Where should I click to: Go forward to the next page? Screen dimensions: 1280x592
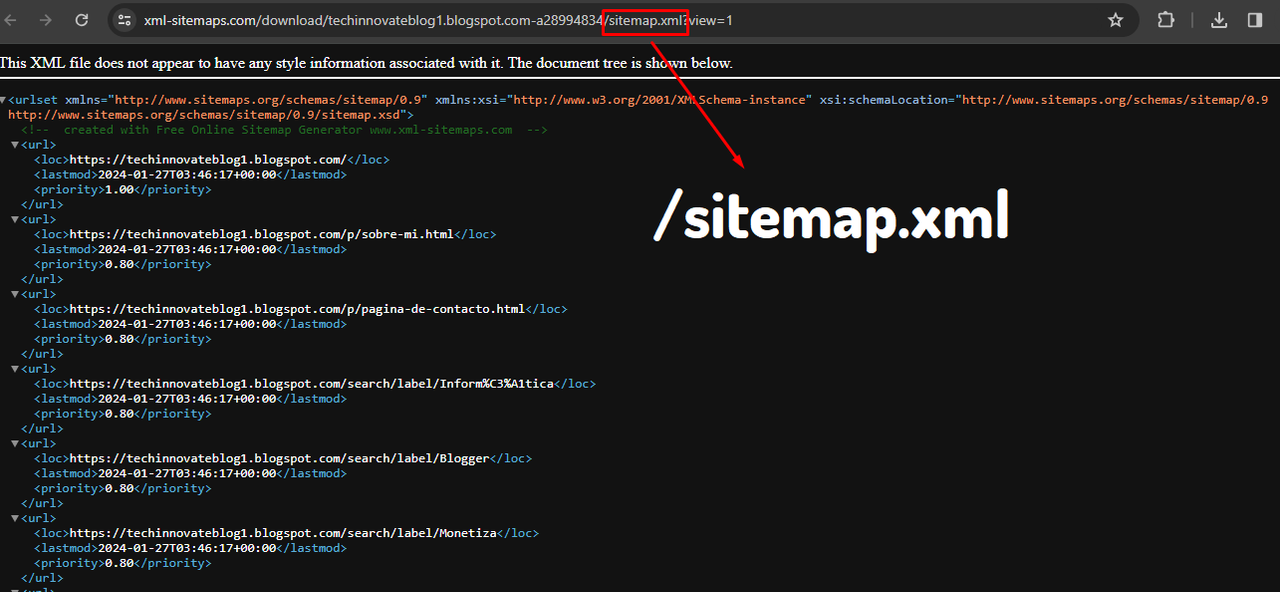(x=46, y=20)
